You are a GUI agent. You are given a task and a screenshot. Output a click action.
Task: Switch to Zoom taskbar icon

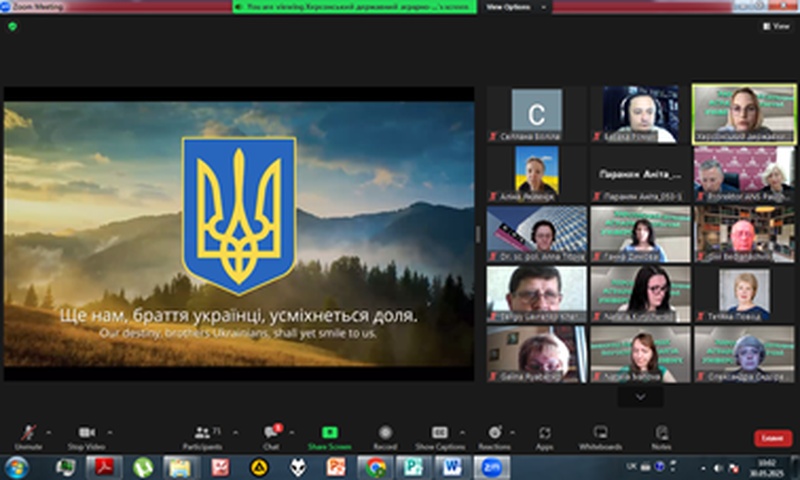tap(491, 467)
